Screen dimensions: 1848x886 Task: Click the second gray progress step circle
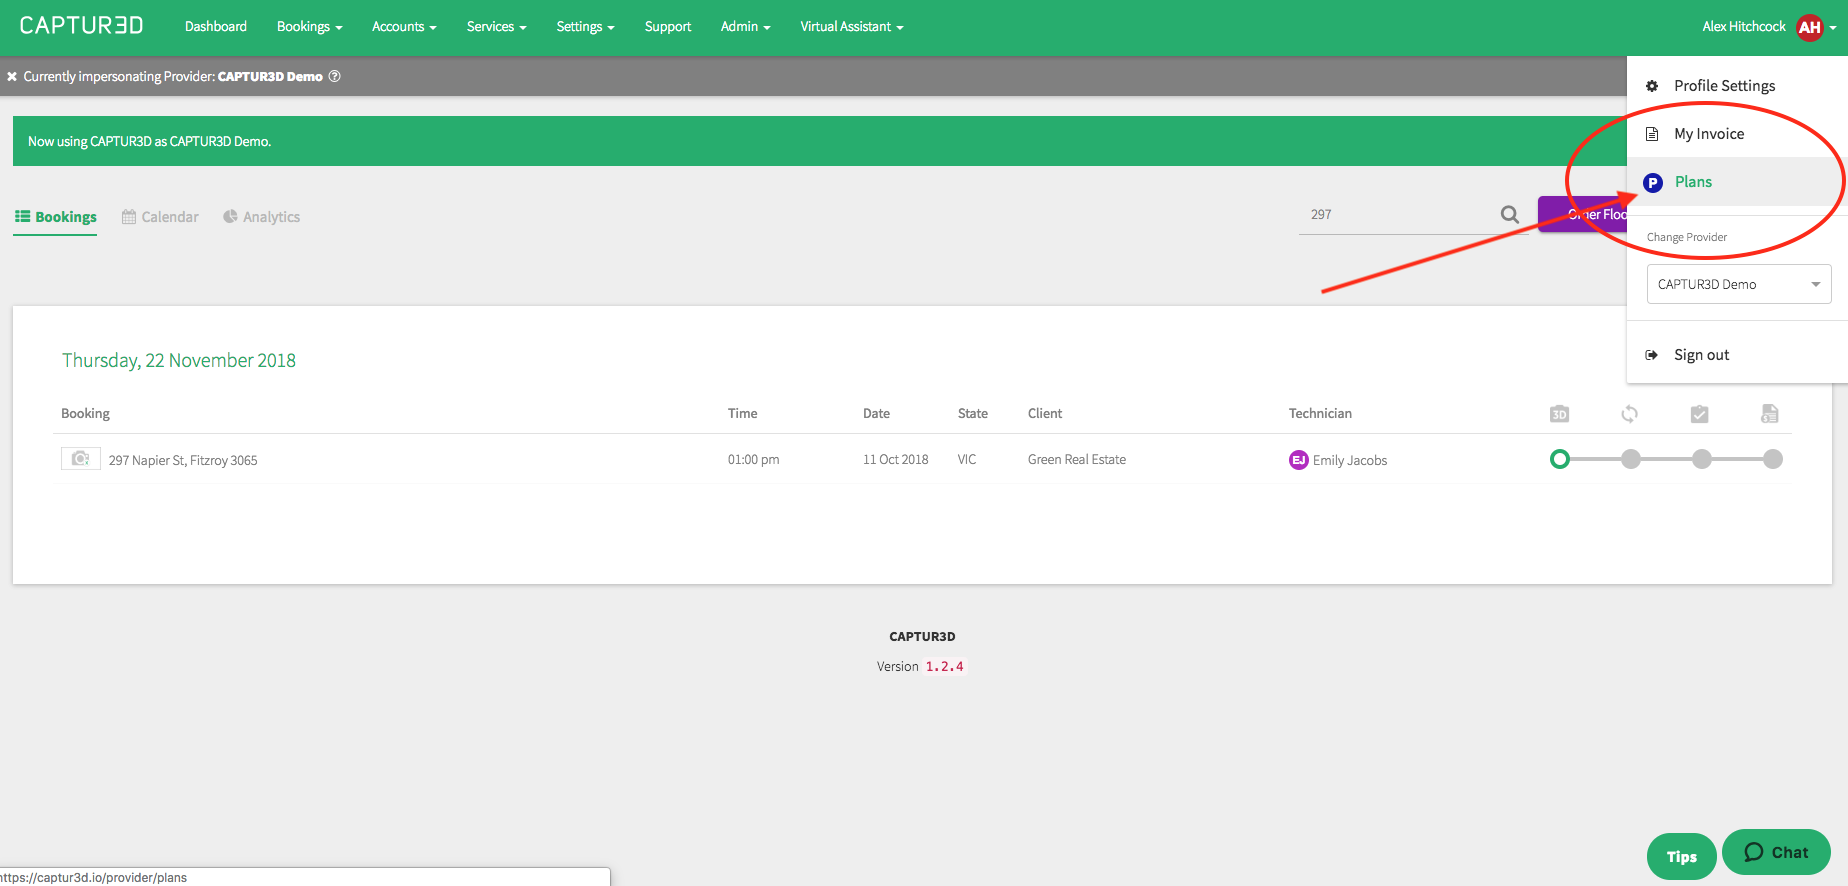click(1631, 459)
